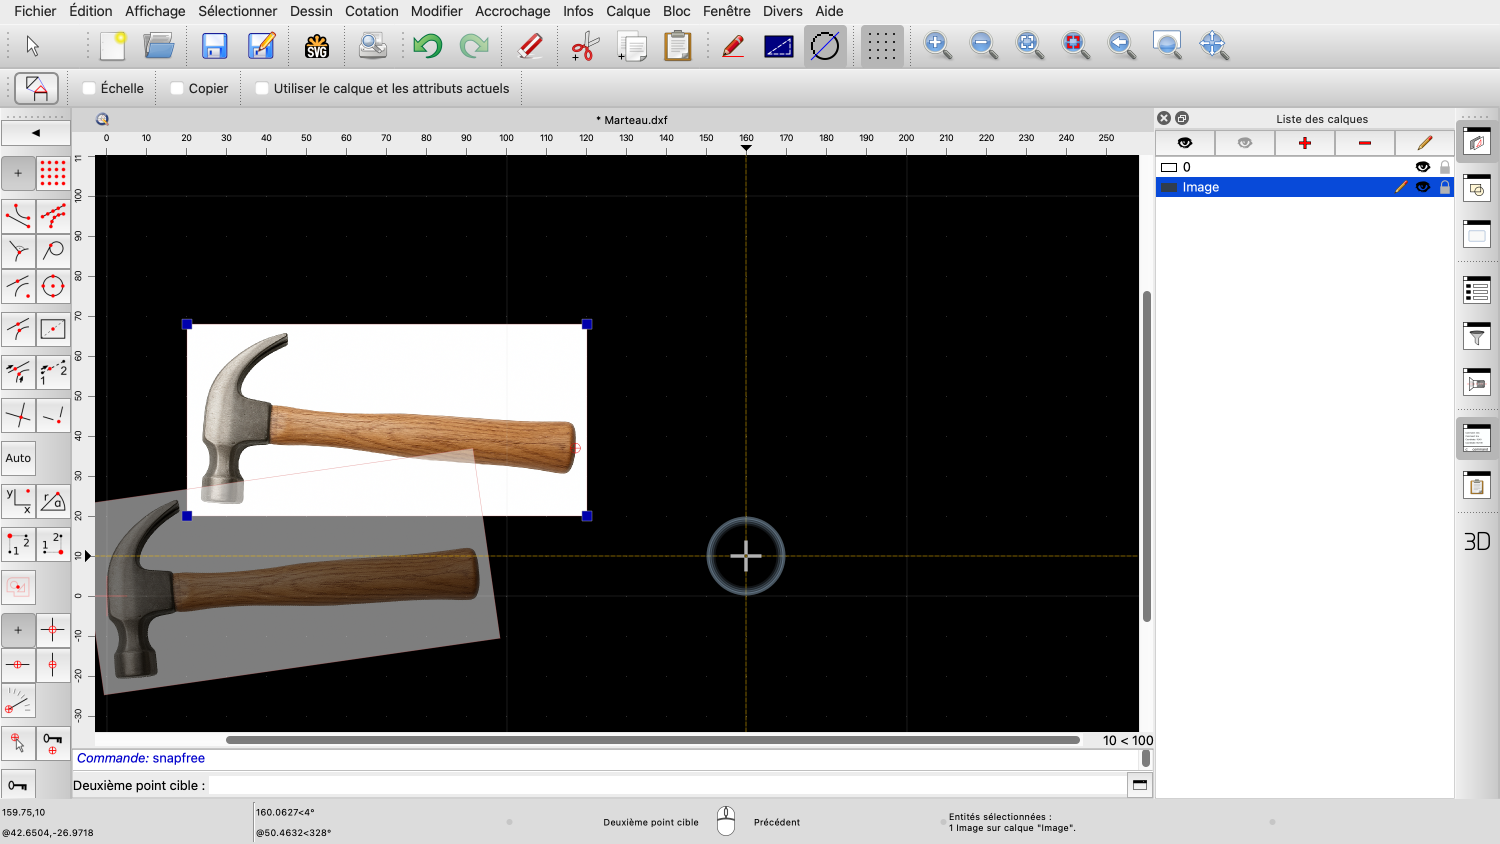Click the red minus remove layer icon
Image resolution: width=1500 pixels, height=844 pixels.
click(1364, 143)
